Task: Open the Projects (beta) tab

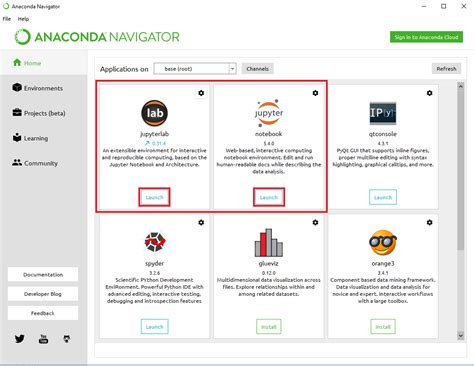Action: 39,113
